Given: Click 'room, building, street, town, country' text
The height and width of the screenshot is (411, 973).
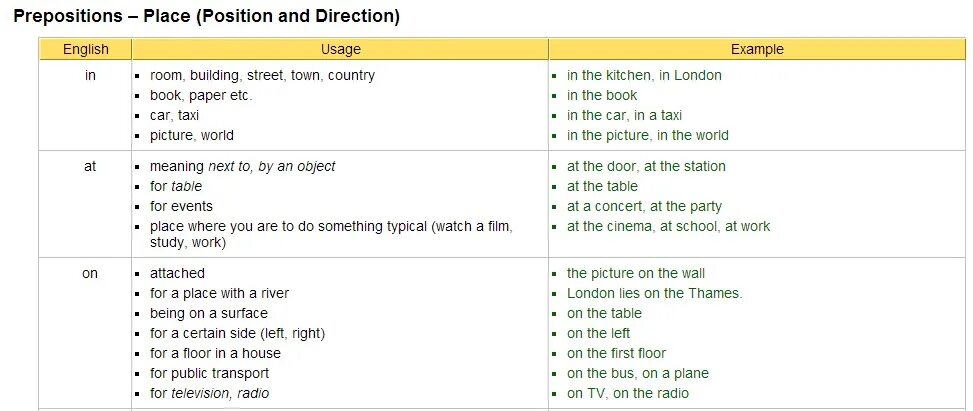Looking at the screenshot, I should pos(262,75).
